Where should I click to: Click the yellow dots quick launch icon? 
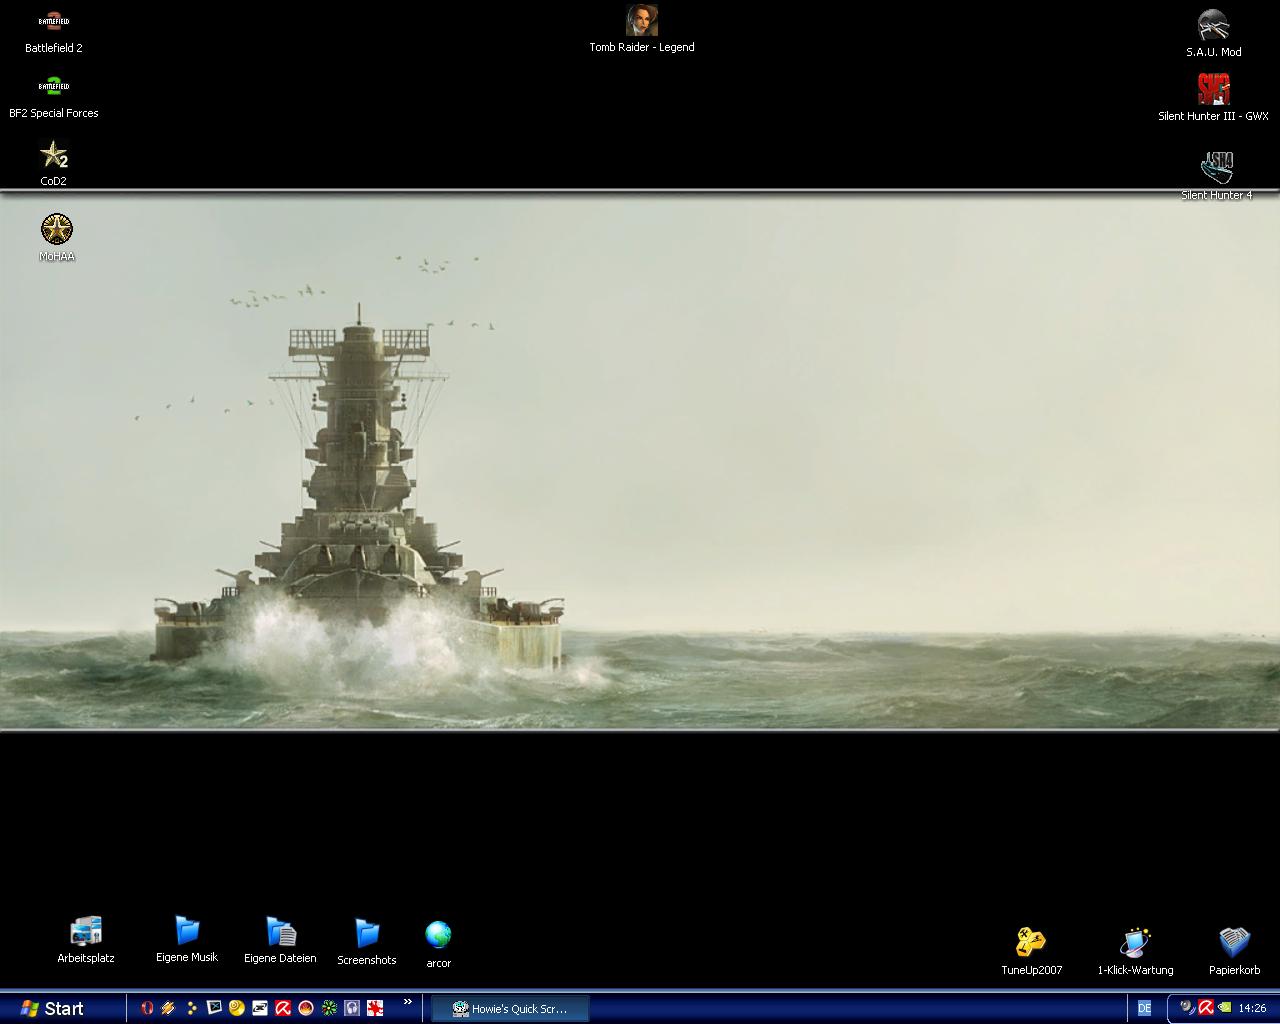pos(191,1008)
